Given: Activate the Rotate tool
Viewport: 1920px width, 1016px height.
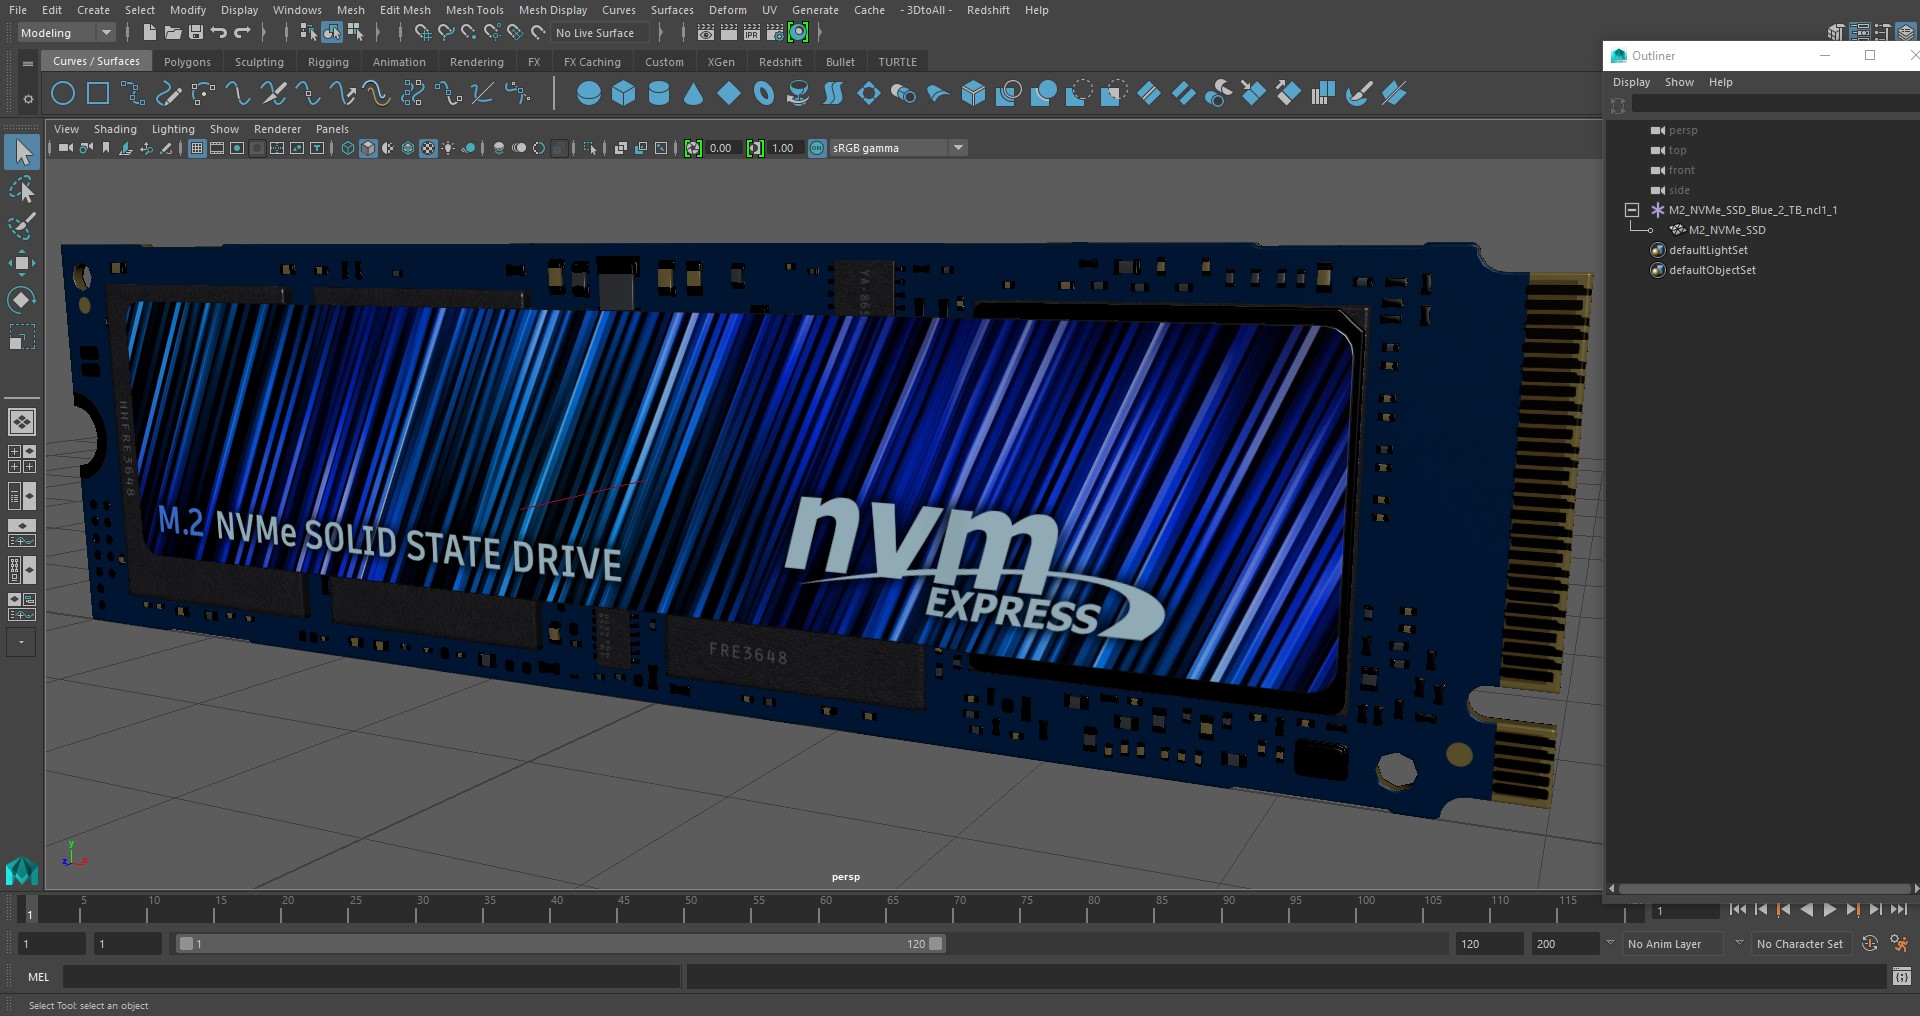Looking at the screenshot, I should [22, 300].
